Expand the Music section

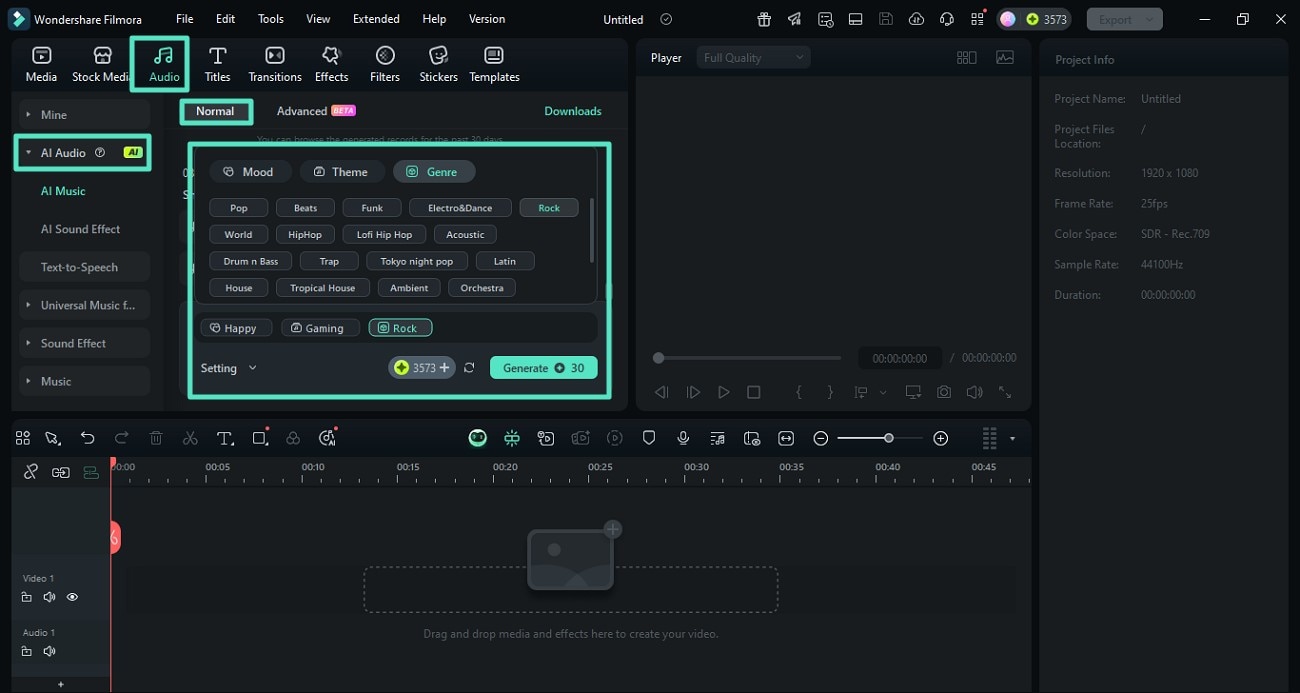point(84,381)
